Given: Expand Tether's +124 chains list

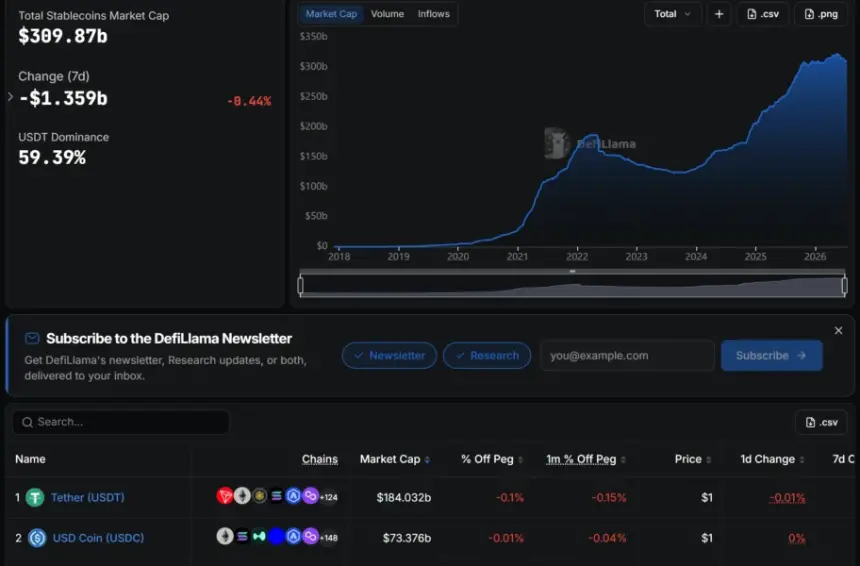Looking at the screenshot, I should pyautogui.click(x=329, y=497).
